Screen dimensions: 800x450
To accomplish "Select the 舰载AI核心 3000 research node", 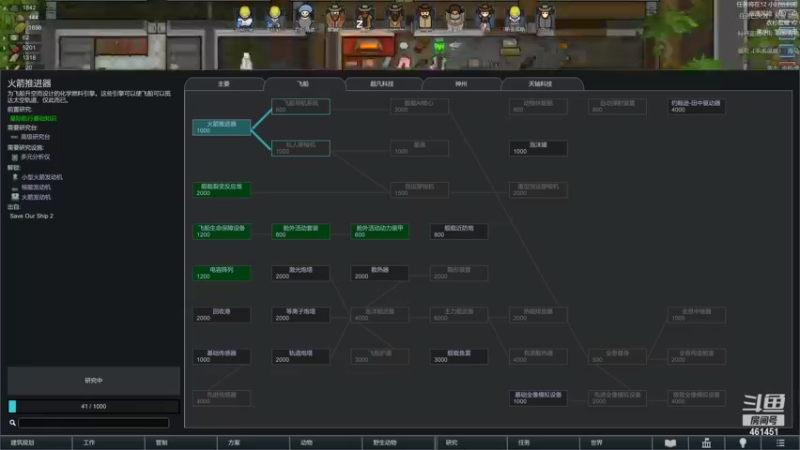I will point(419,106).
